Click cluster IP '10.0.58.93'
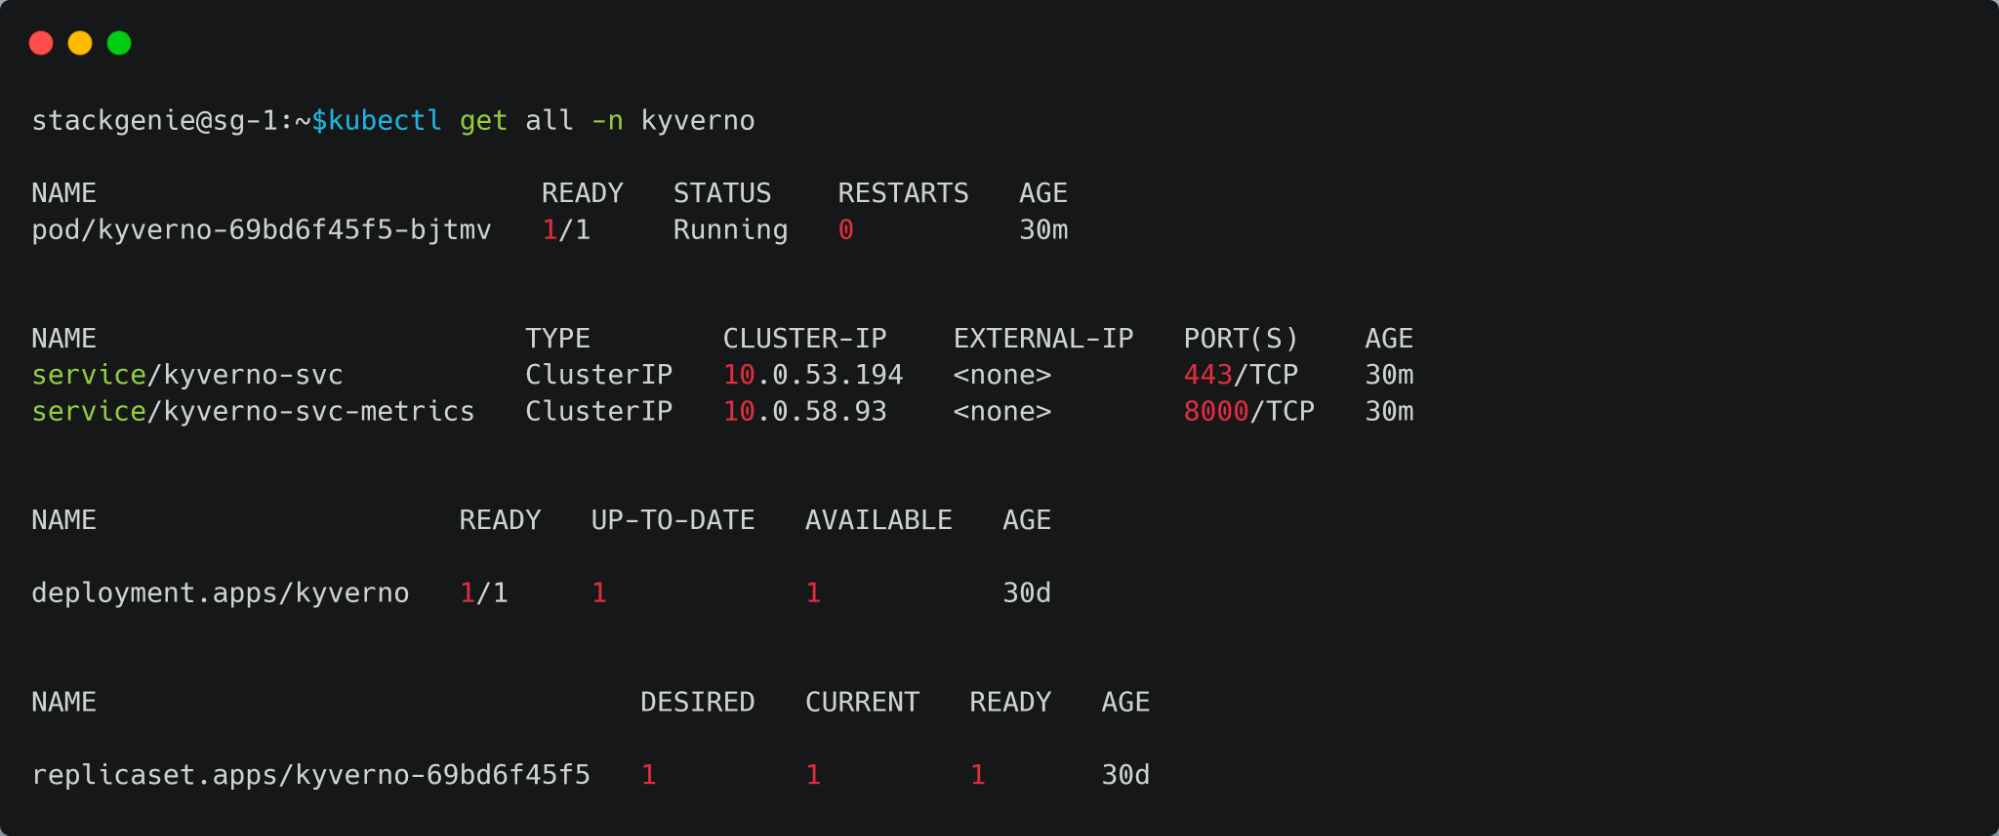Image resolution: width=1999 pixels, height=836 pixels. click(x=805, y=411)
